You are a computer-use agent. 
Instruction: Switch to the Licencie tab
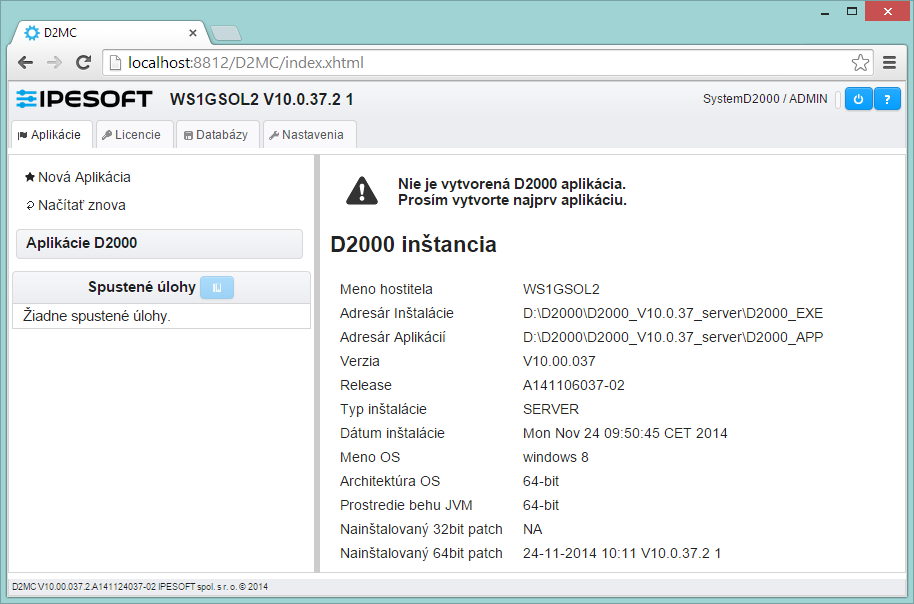point(132,135)
